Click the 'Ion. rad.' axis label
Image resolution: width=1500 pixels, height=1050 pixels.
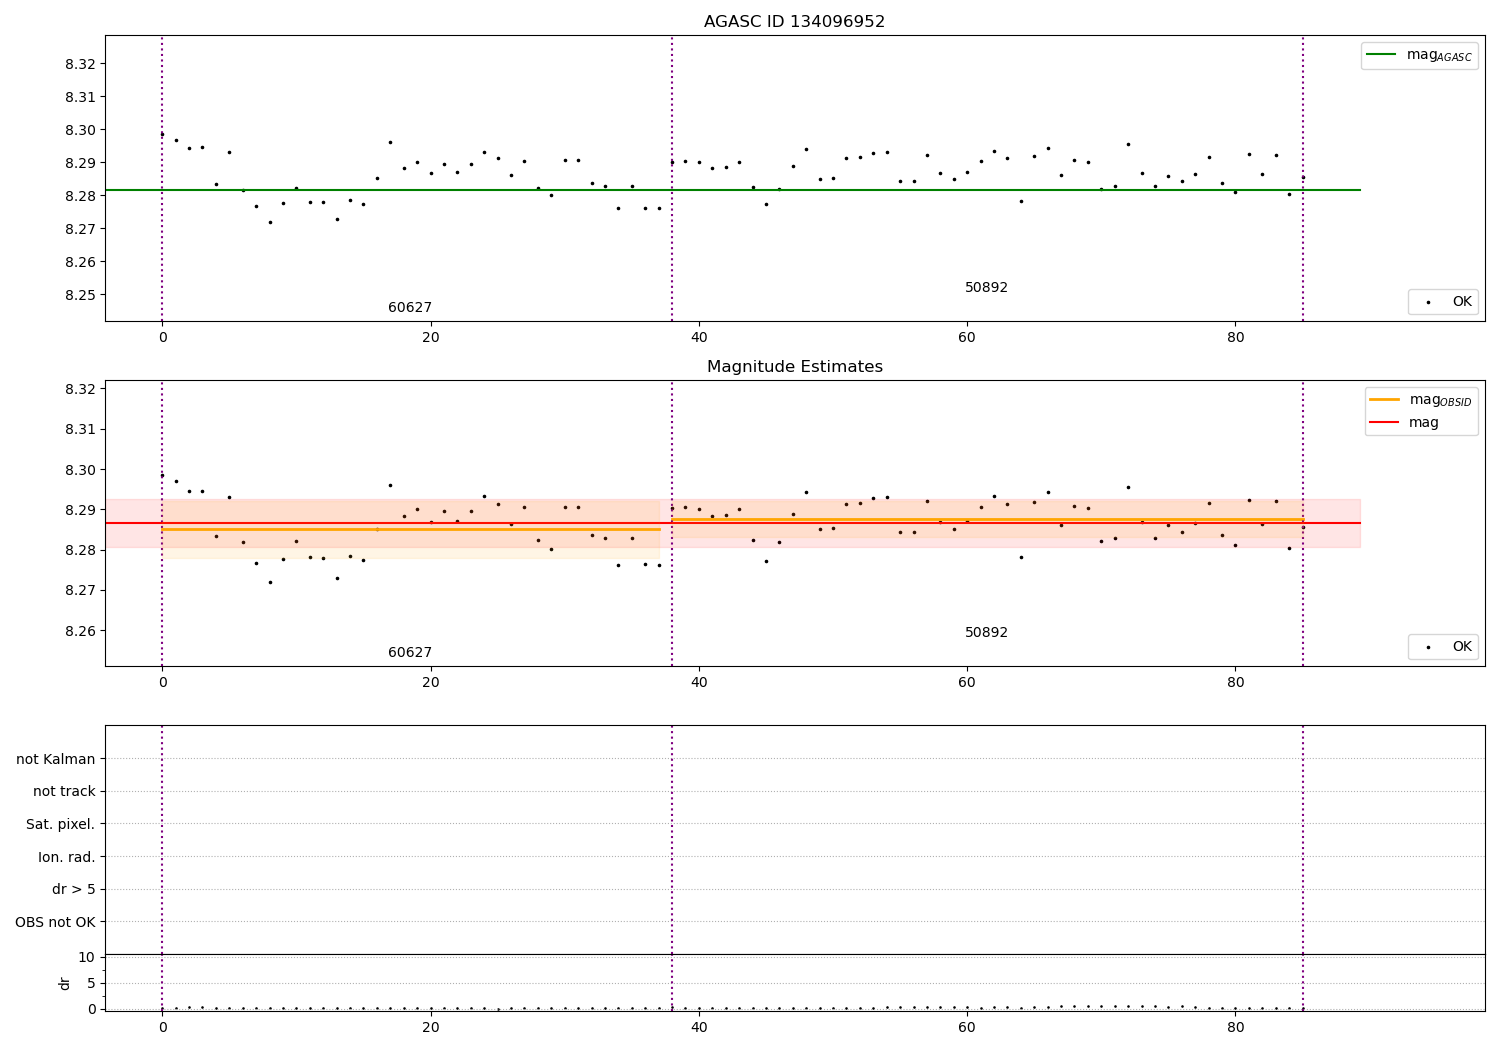[x=67, y=857]
